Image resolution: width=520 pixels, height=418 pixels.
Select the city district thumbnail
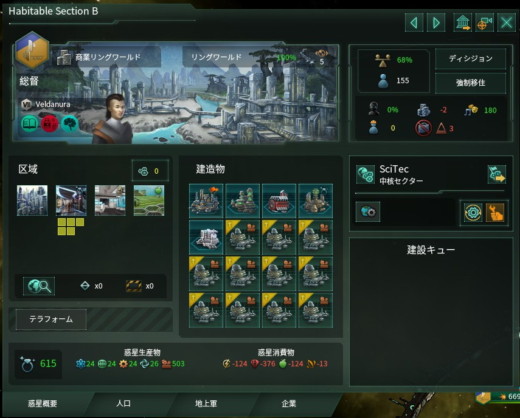coord(32,200)
